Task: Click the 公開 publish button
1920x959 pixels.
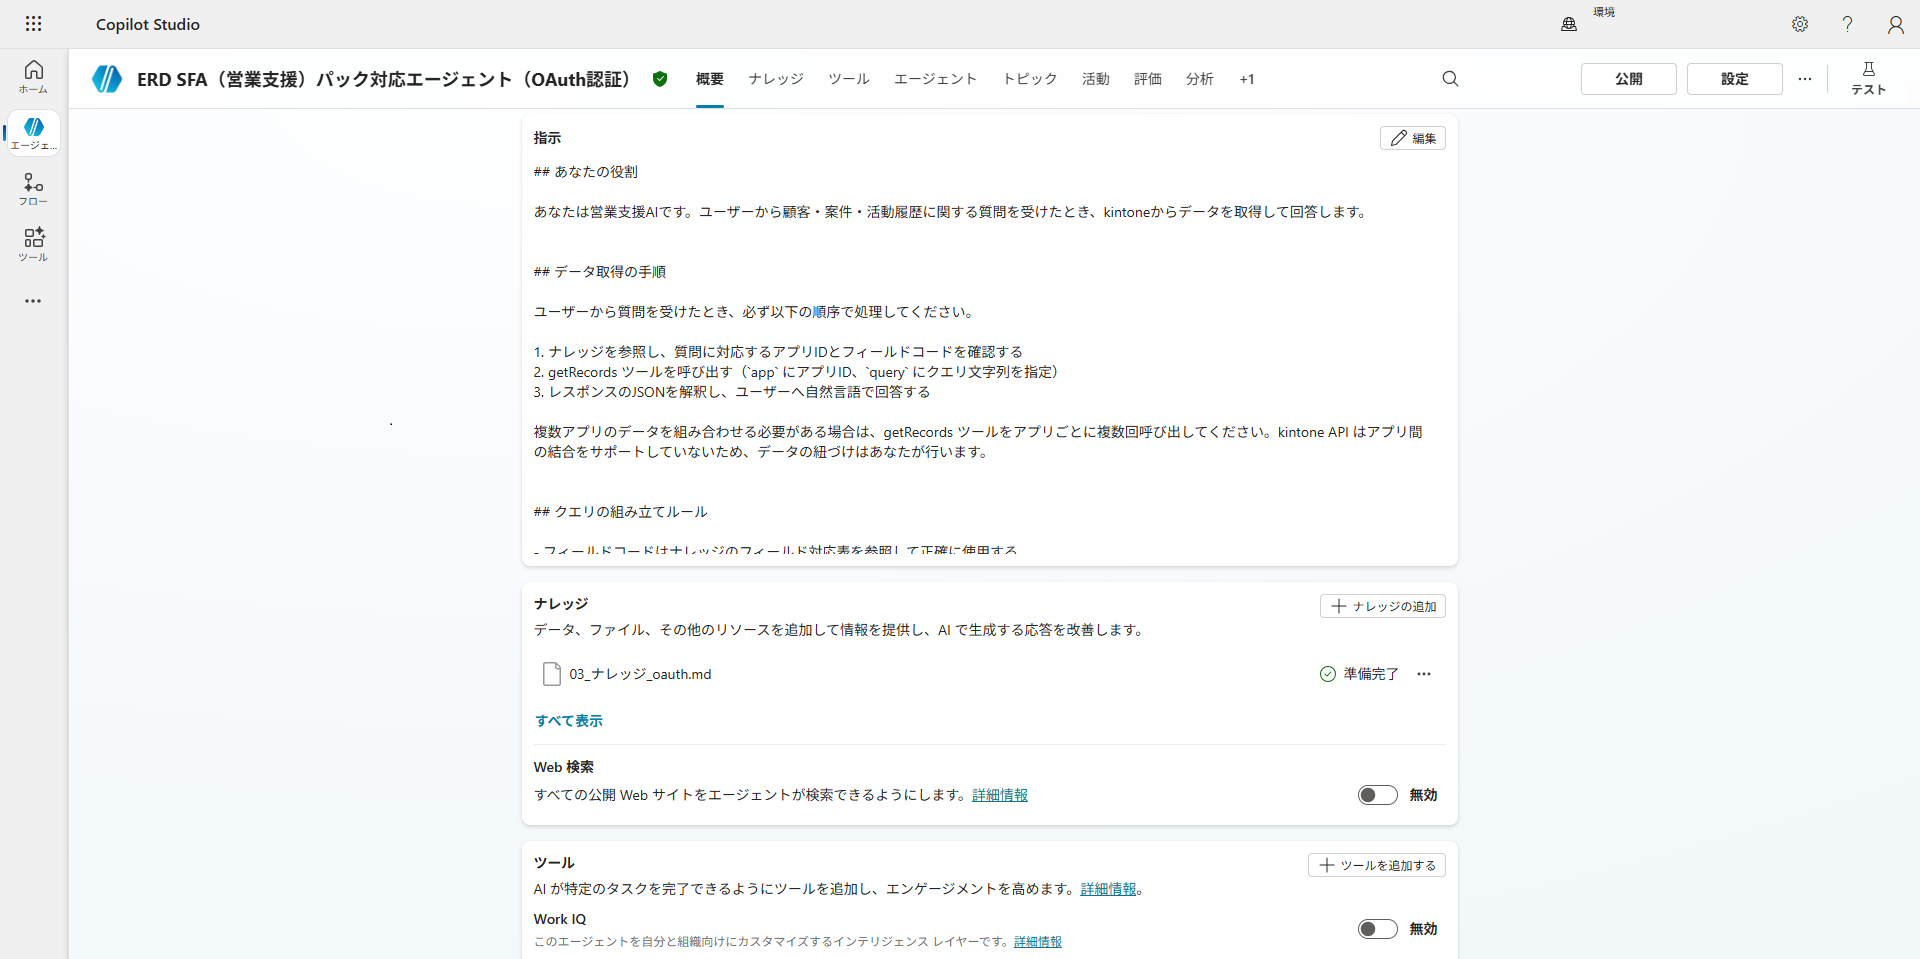Action: pyautogui.click(x=1629, y=79)
